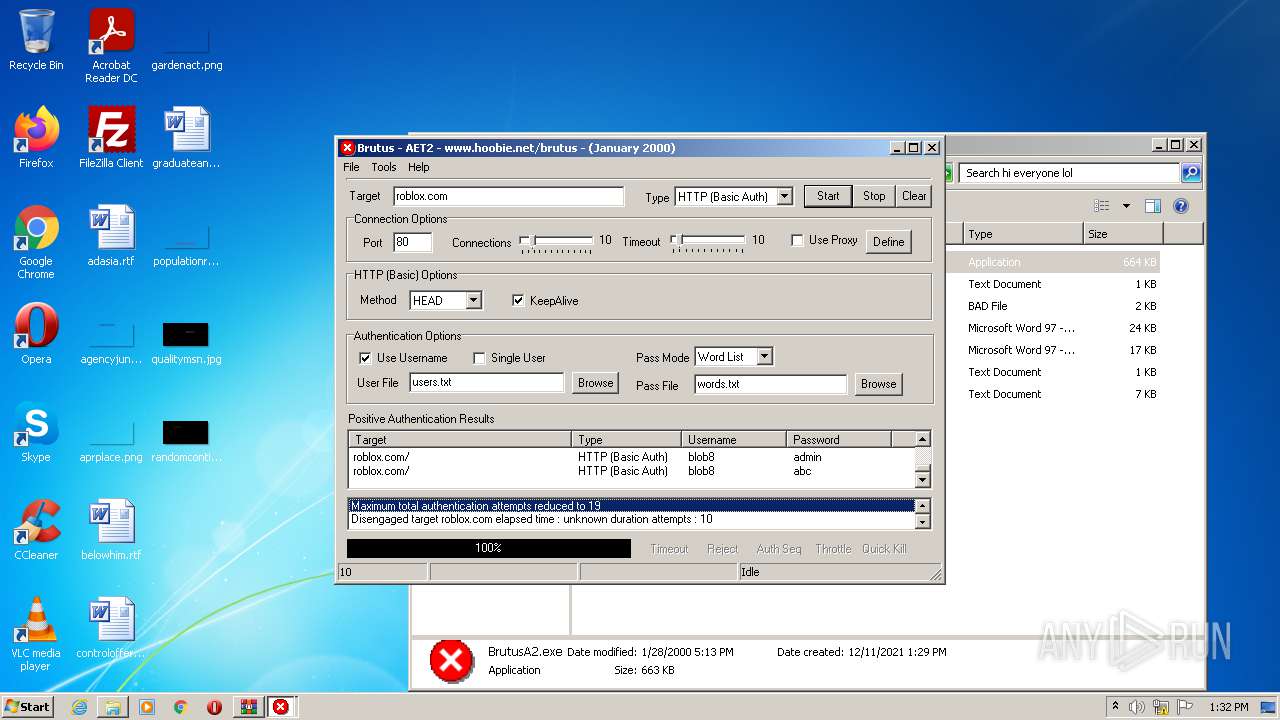1280x720 pixels.
Task: Select belowhim.rtf on desktop
Action: click(111, 530)
